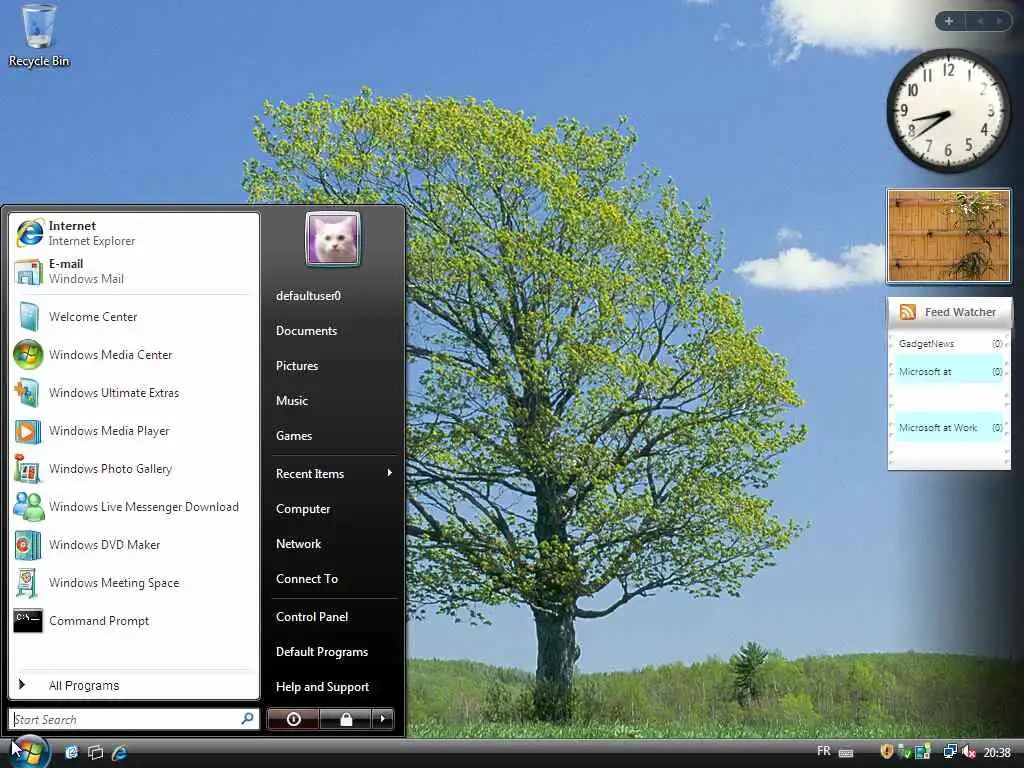Click Show Desktop quick launch icon
The height and width of the screenshot is (768, 1024).
[x=71, y=752]
